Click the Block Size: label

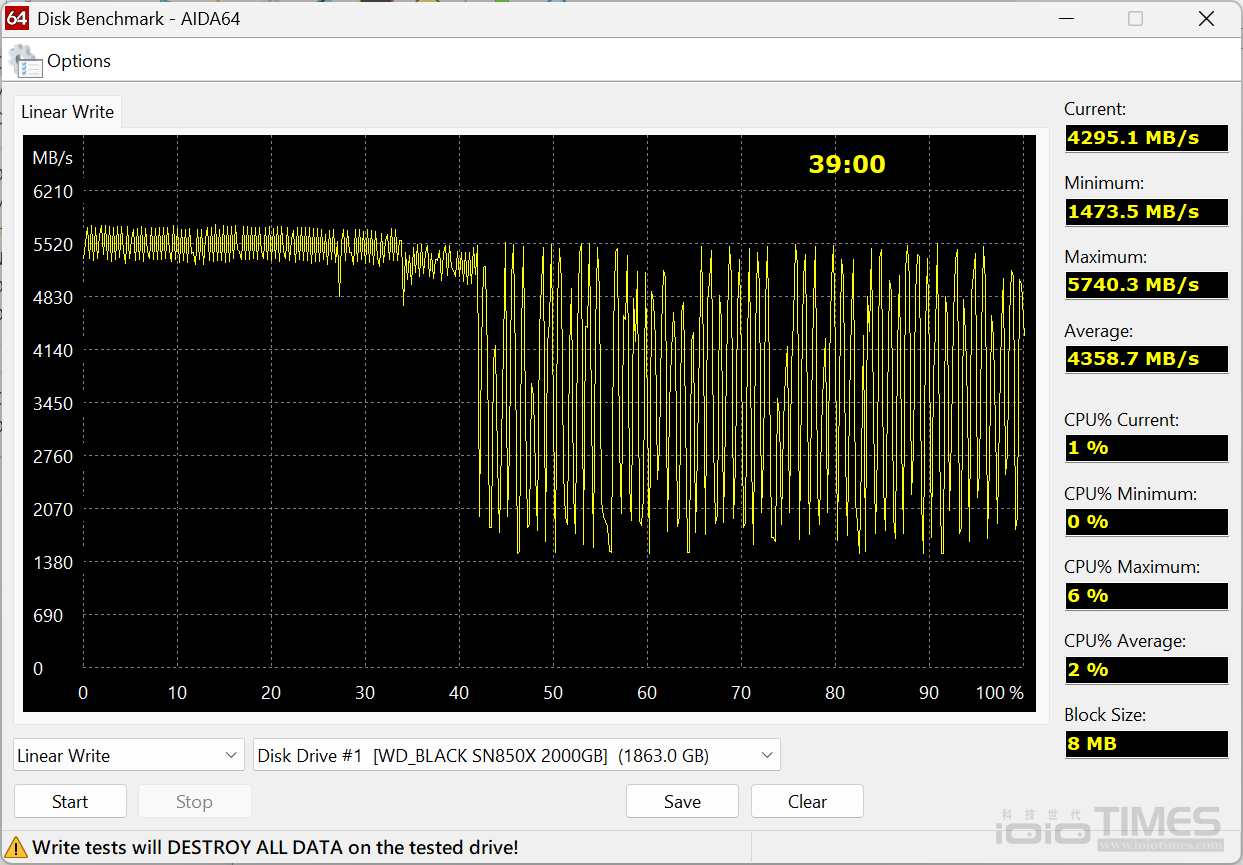point(1105,715)
